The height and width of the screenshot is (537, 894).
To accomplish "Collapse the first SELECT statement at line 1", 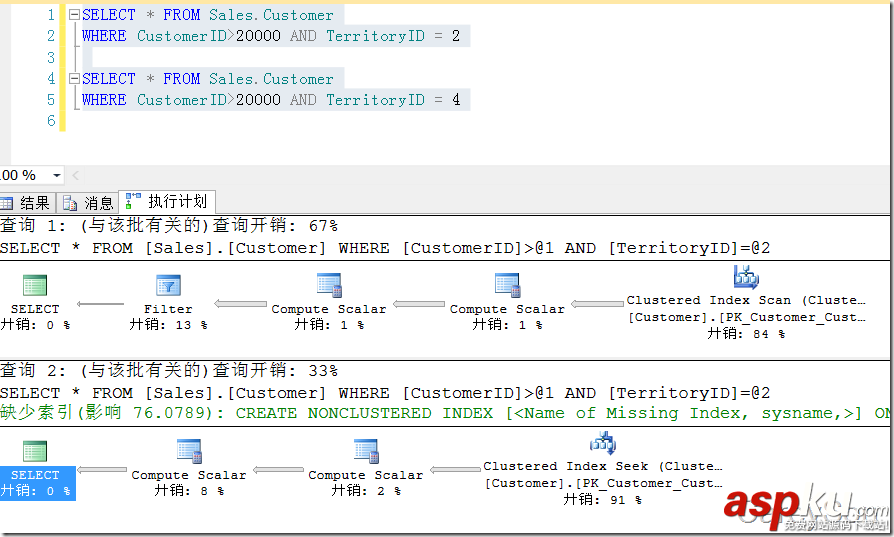I will 73,15.
